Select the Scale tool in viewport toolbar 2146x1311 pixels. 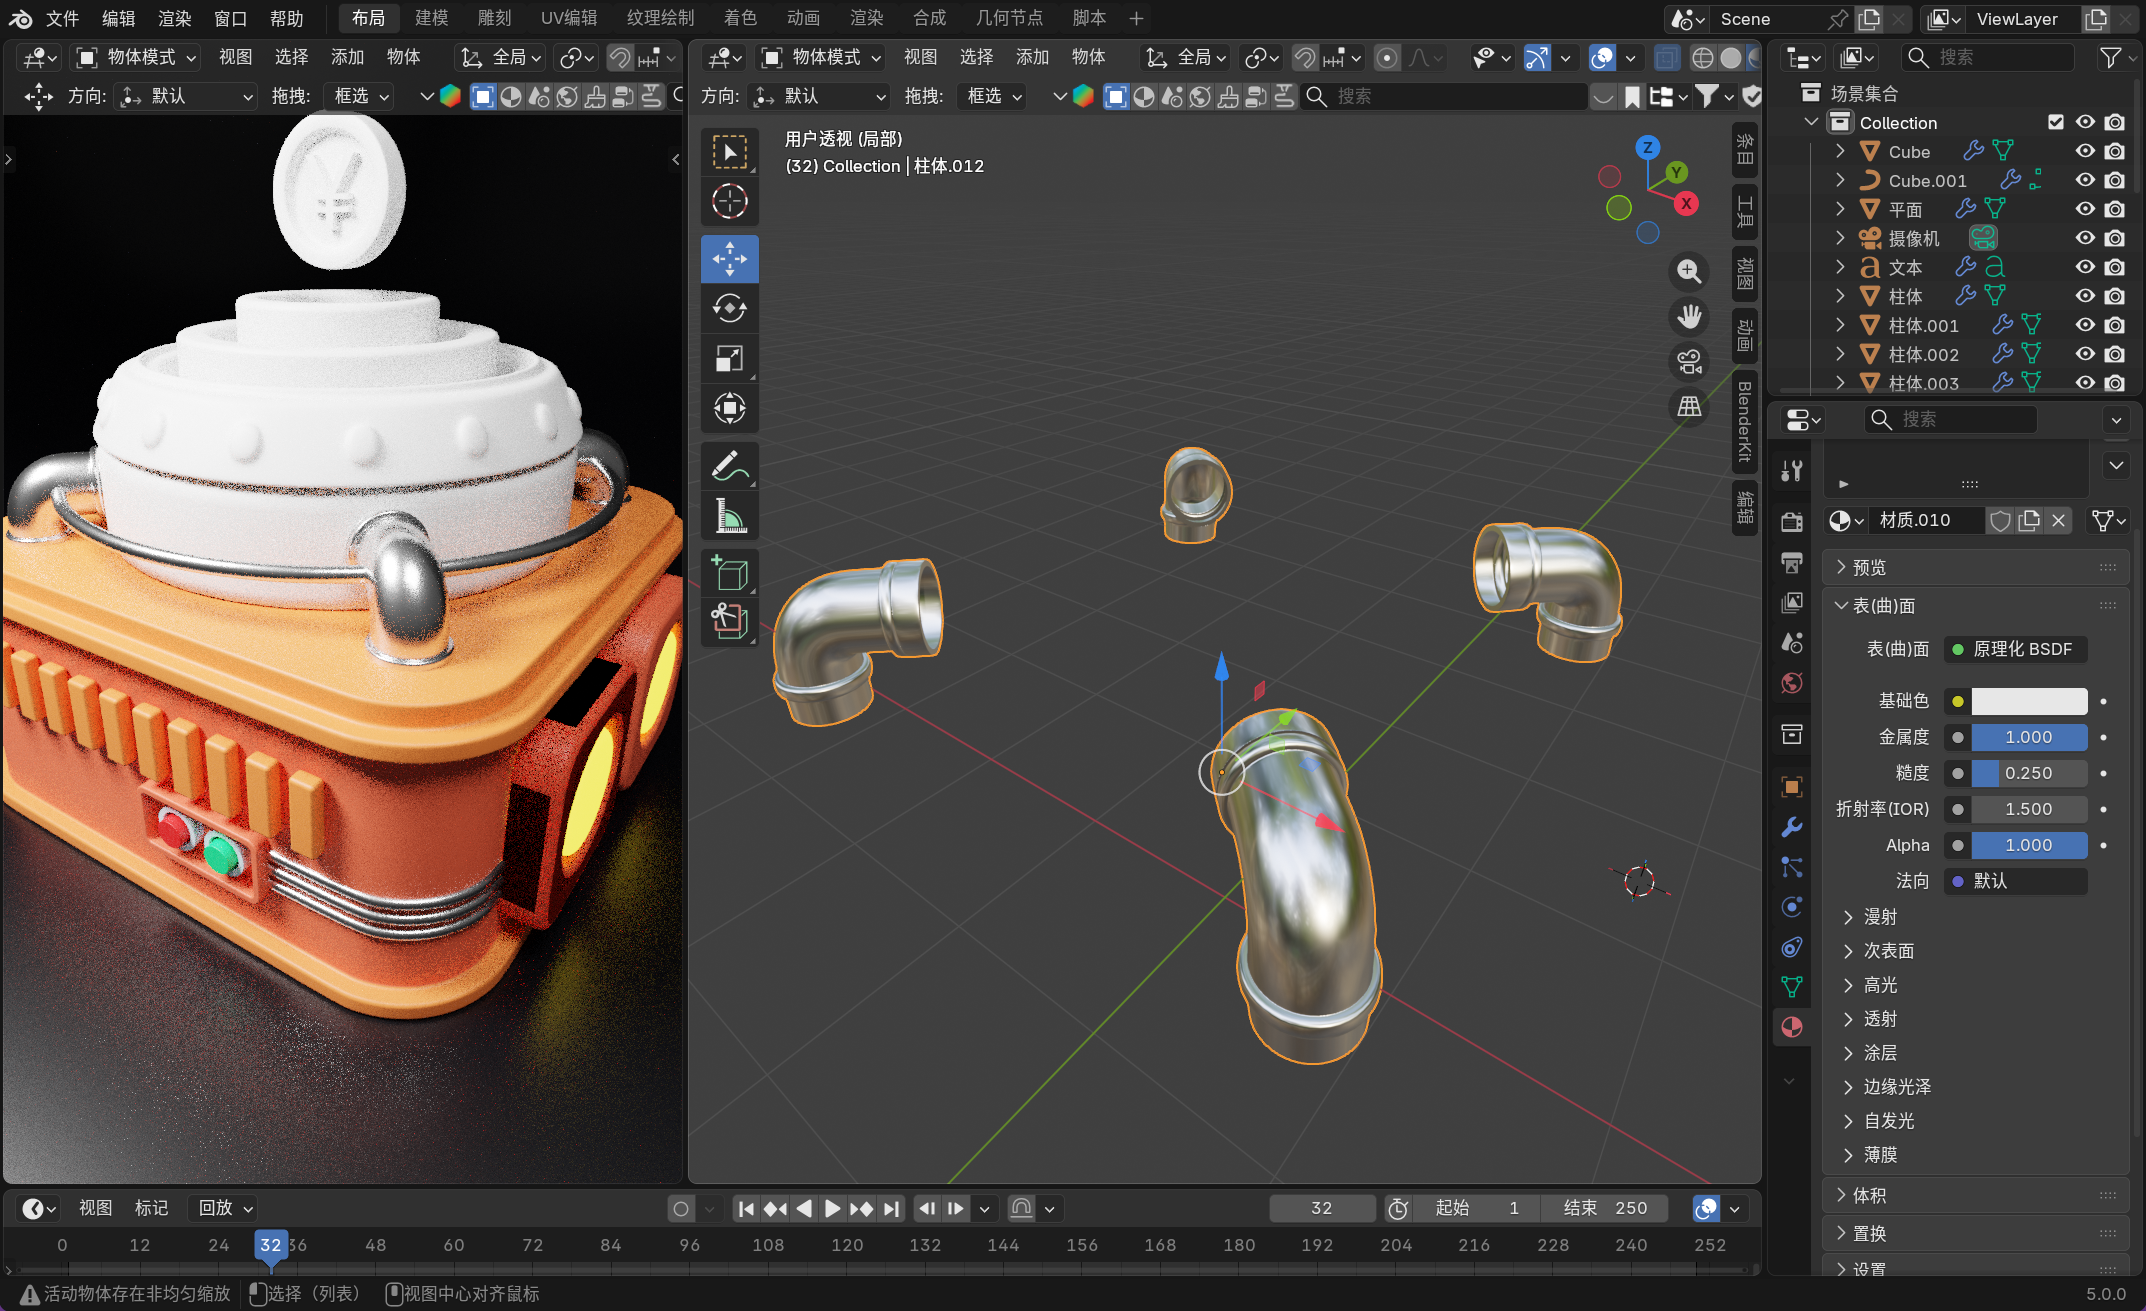pos(729,358)
